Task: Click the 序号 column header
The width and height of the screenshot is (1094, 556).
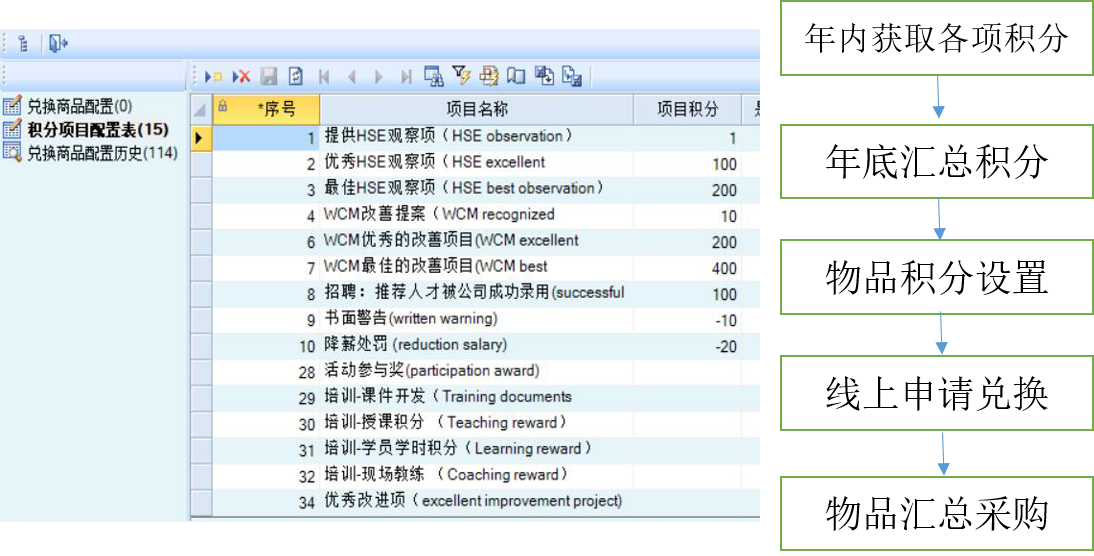Action: 275,109
